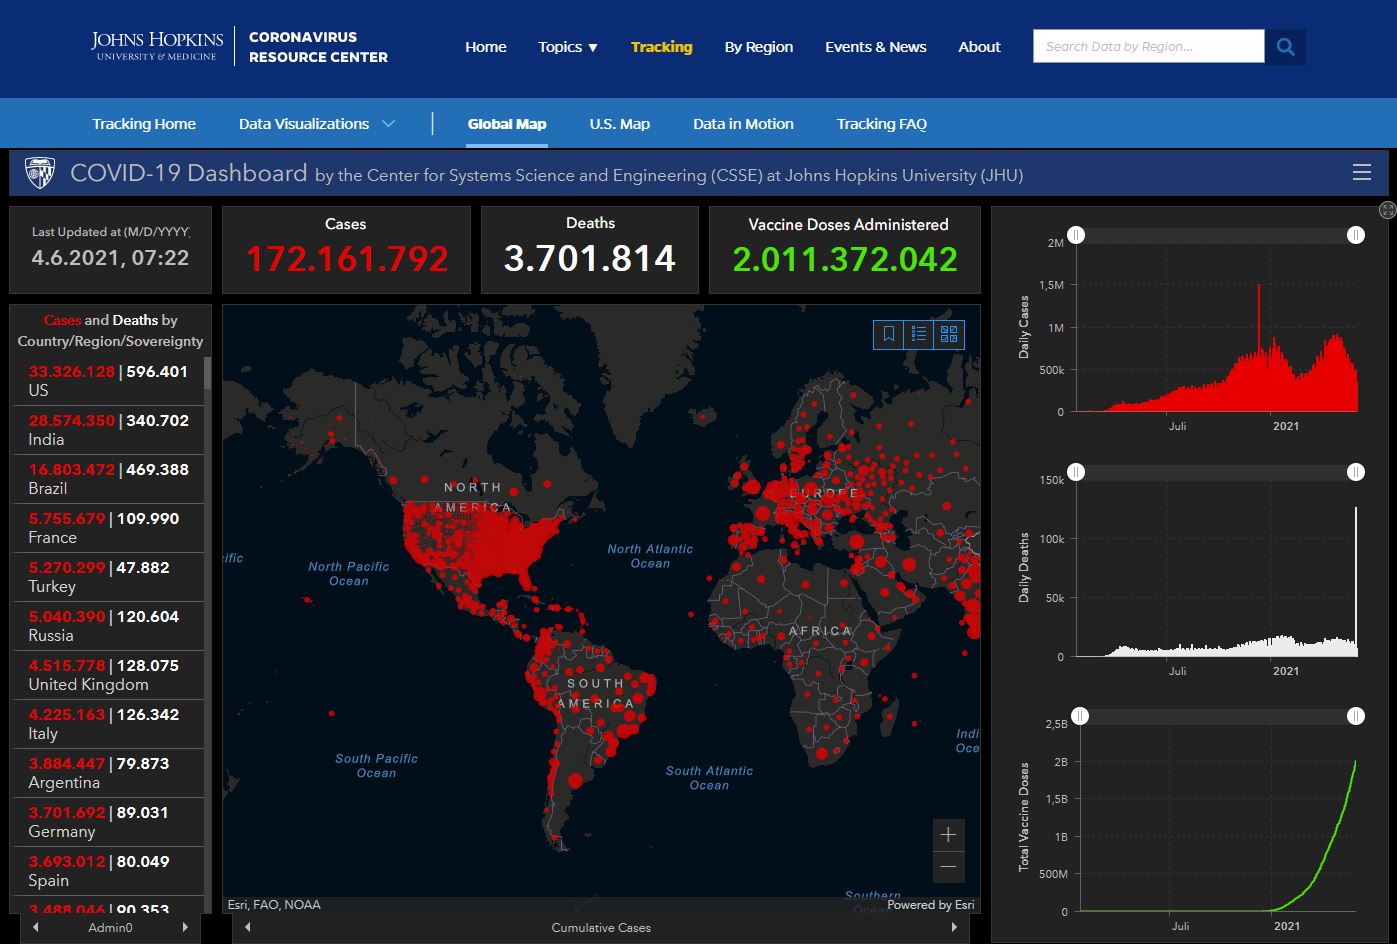This screenshot has width=1397, height=944.
Task: Open the Topics dropdown menu
Action: [568, 47]
